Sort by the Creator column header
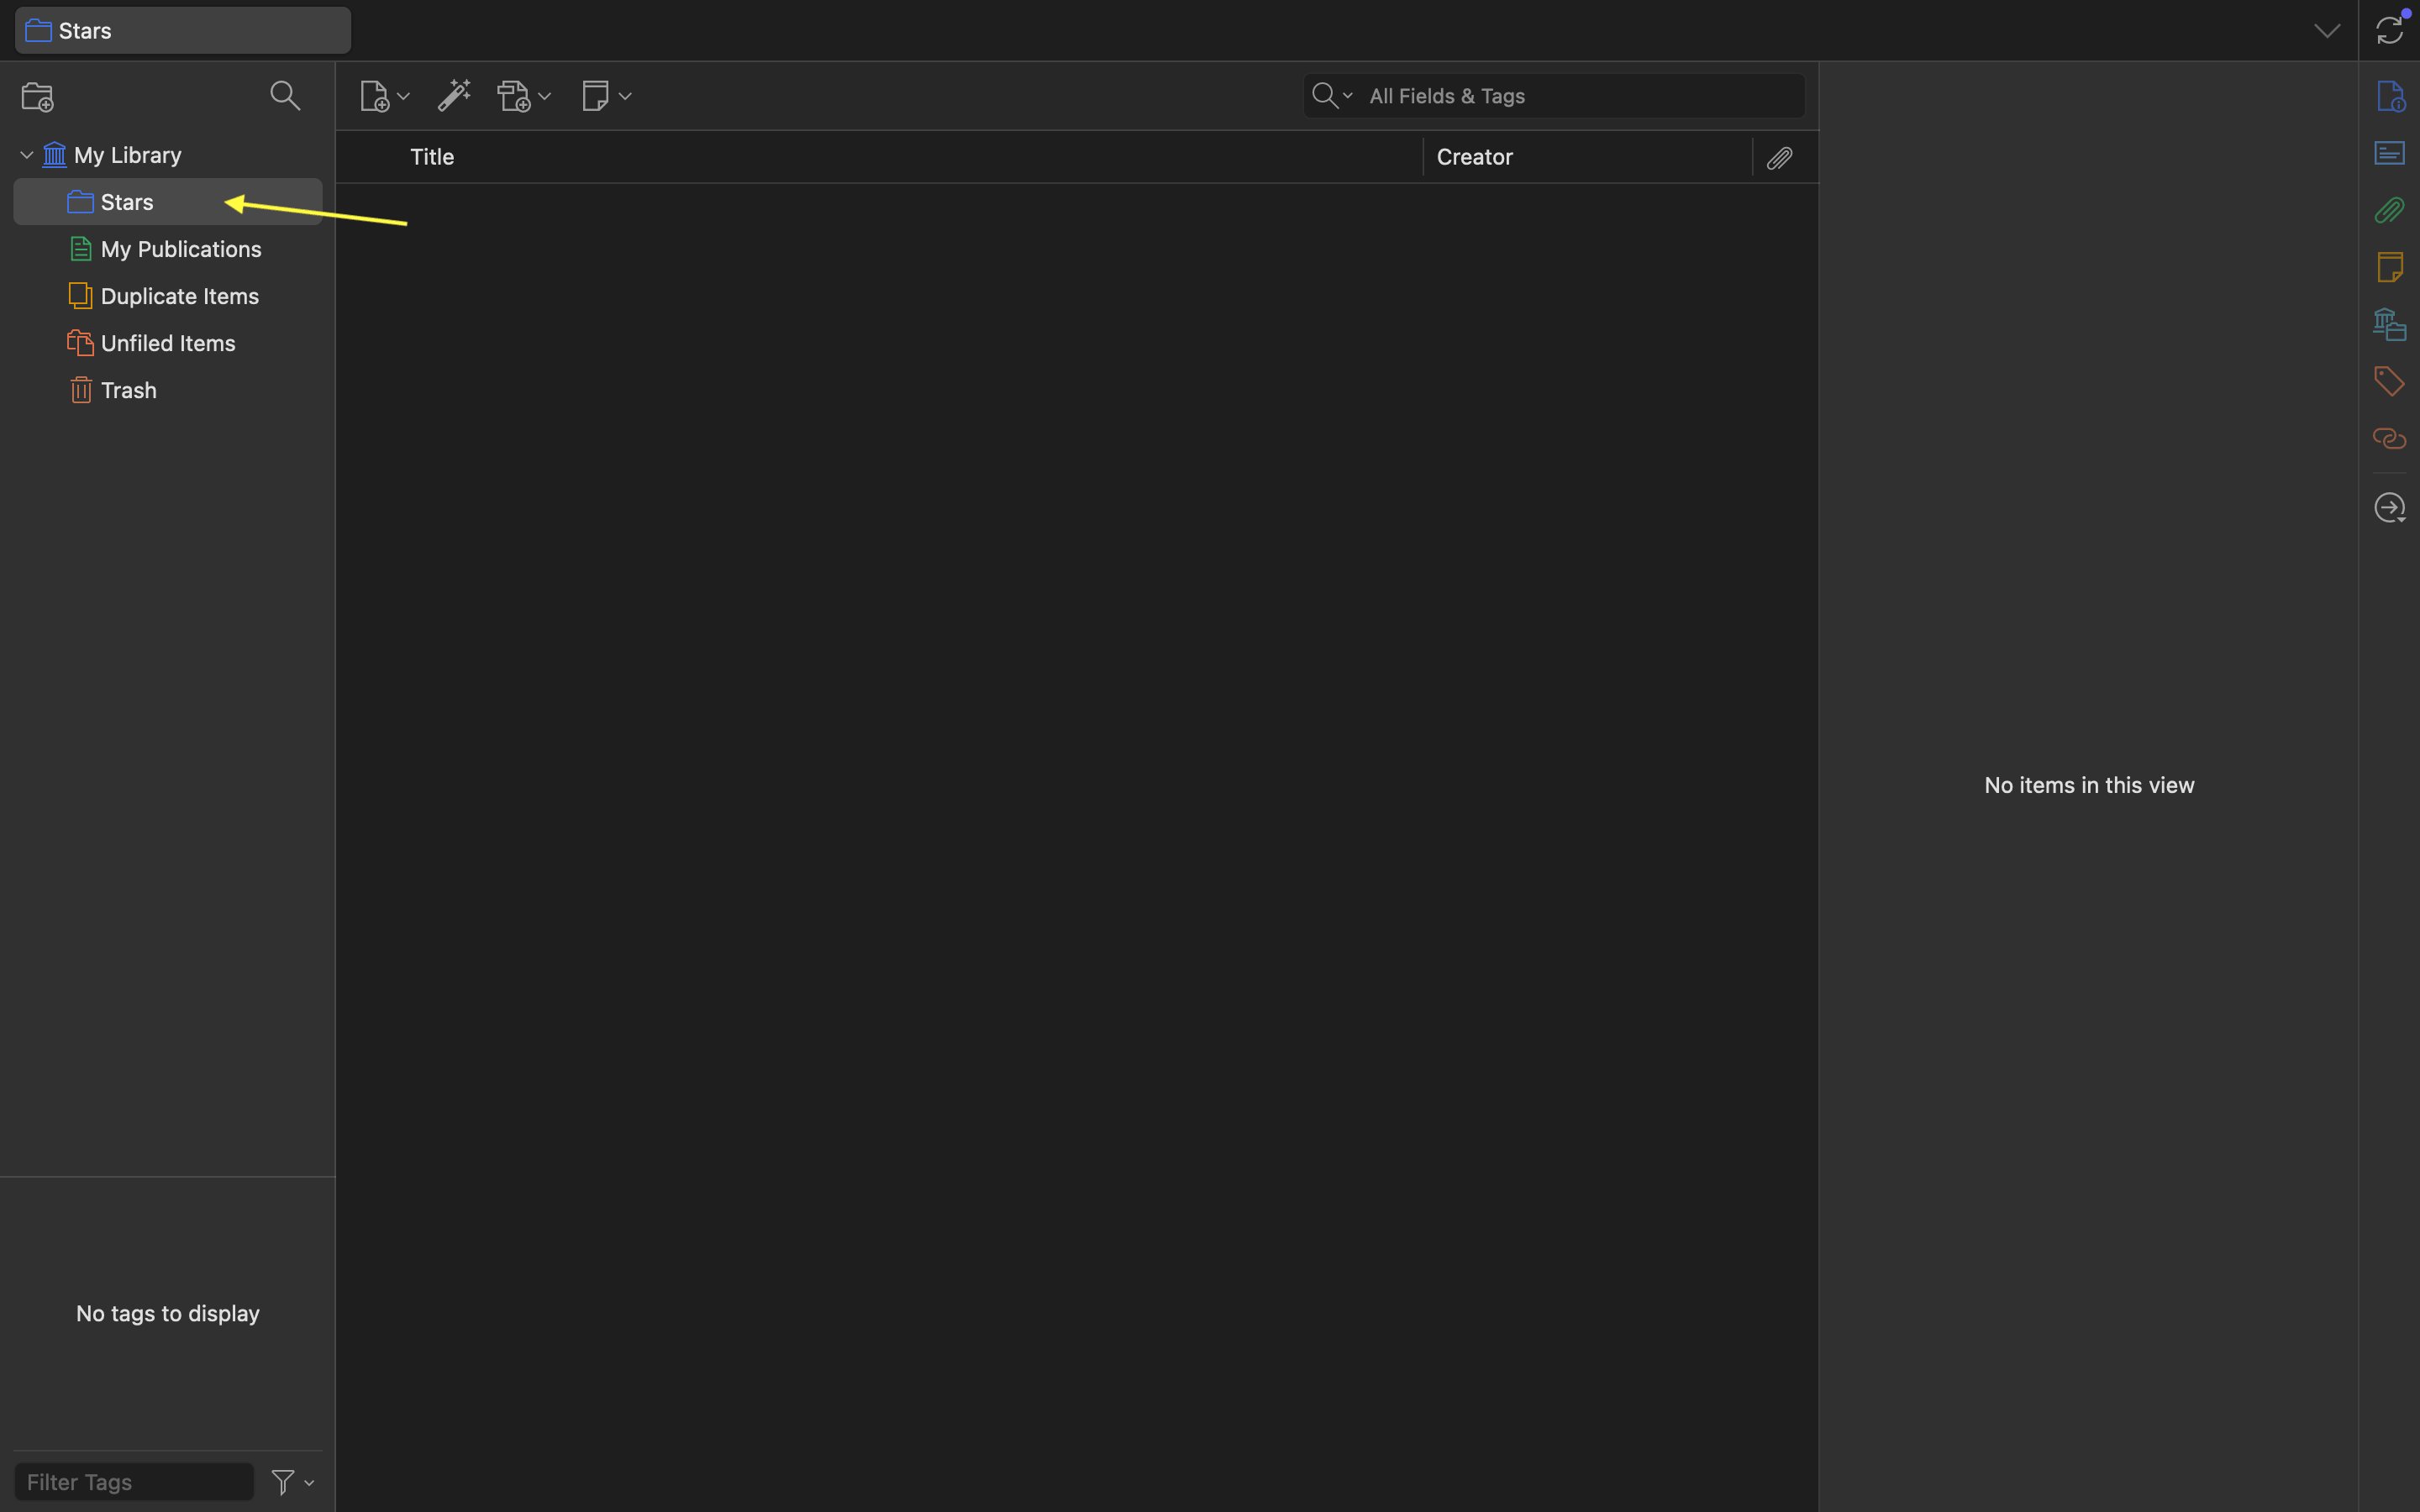The height and width of the screenshot is (1512, 2420). coord(1474,157)
